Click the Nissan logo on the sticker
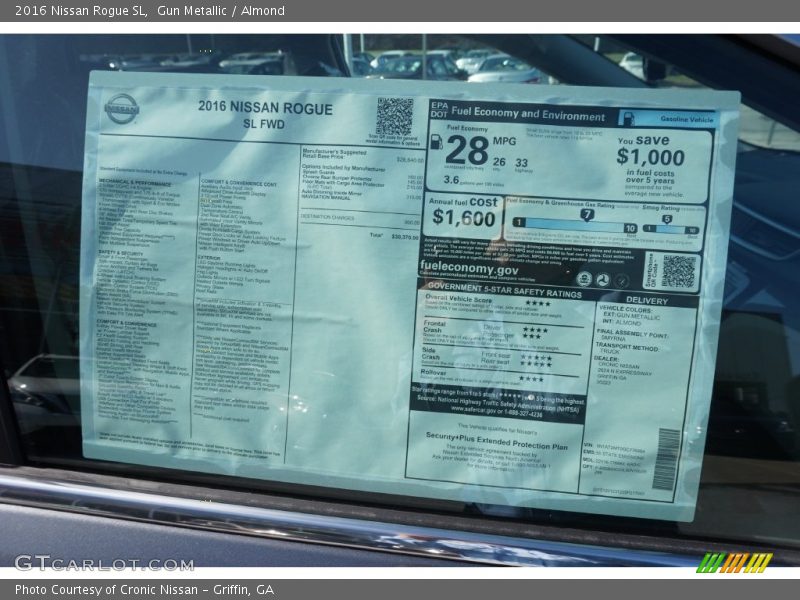Image resolution: width=800 pixels, height=600 pixels. (121, 108)
